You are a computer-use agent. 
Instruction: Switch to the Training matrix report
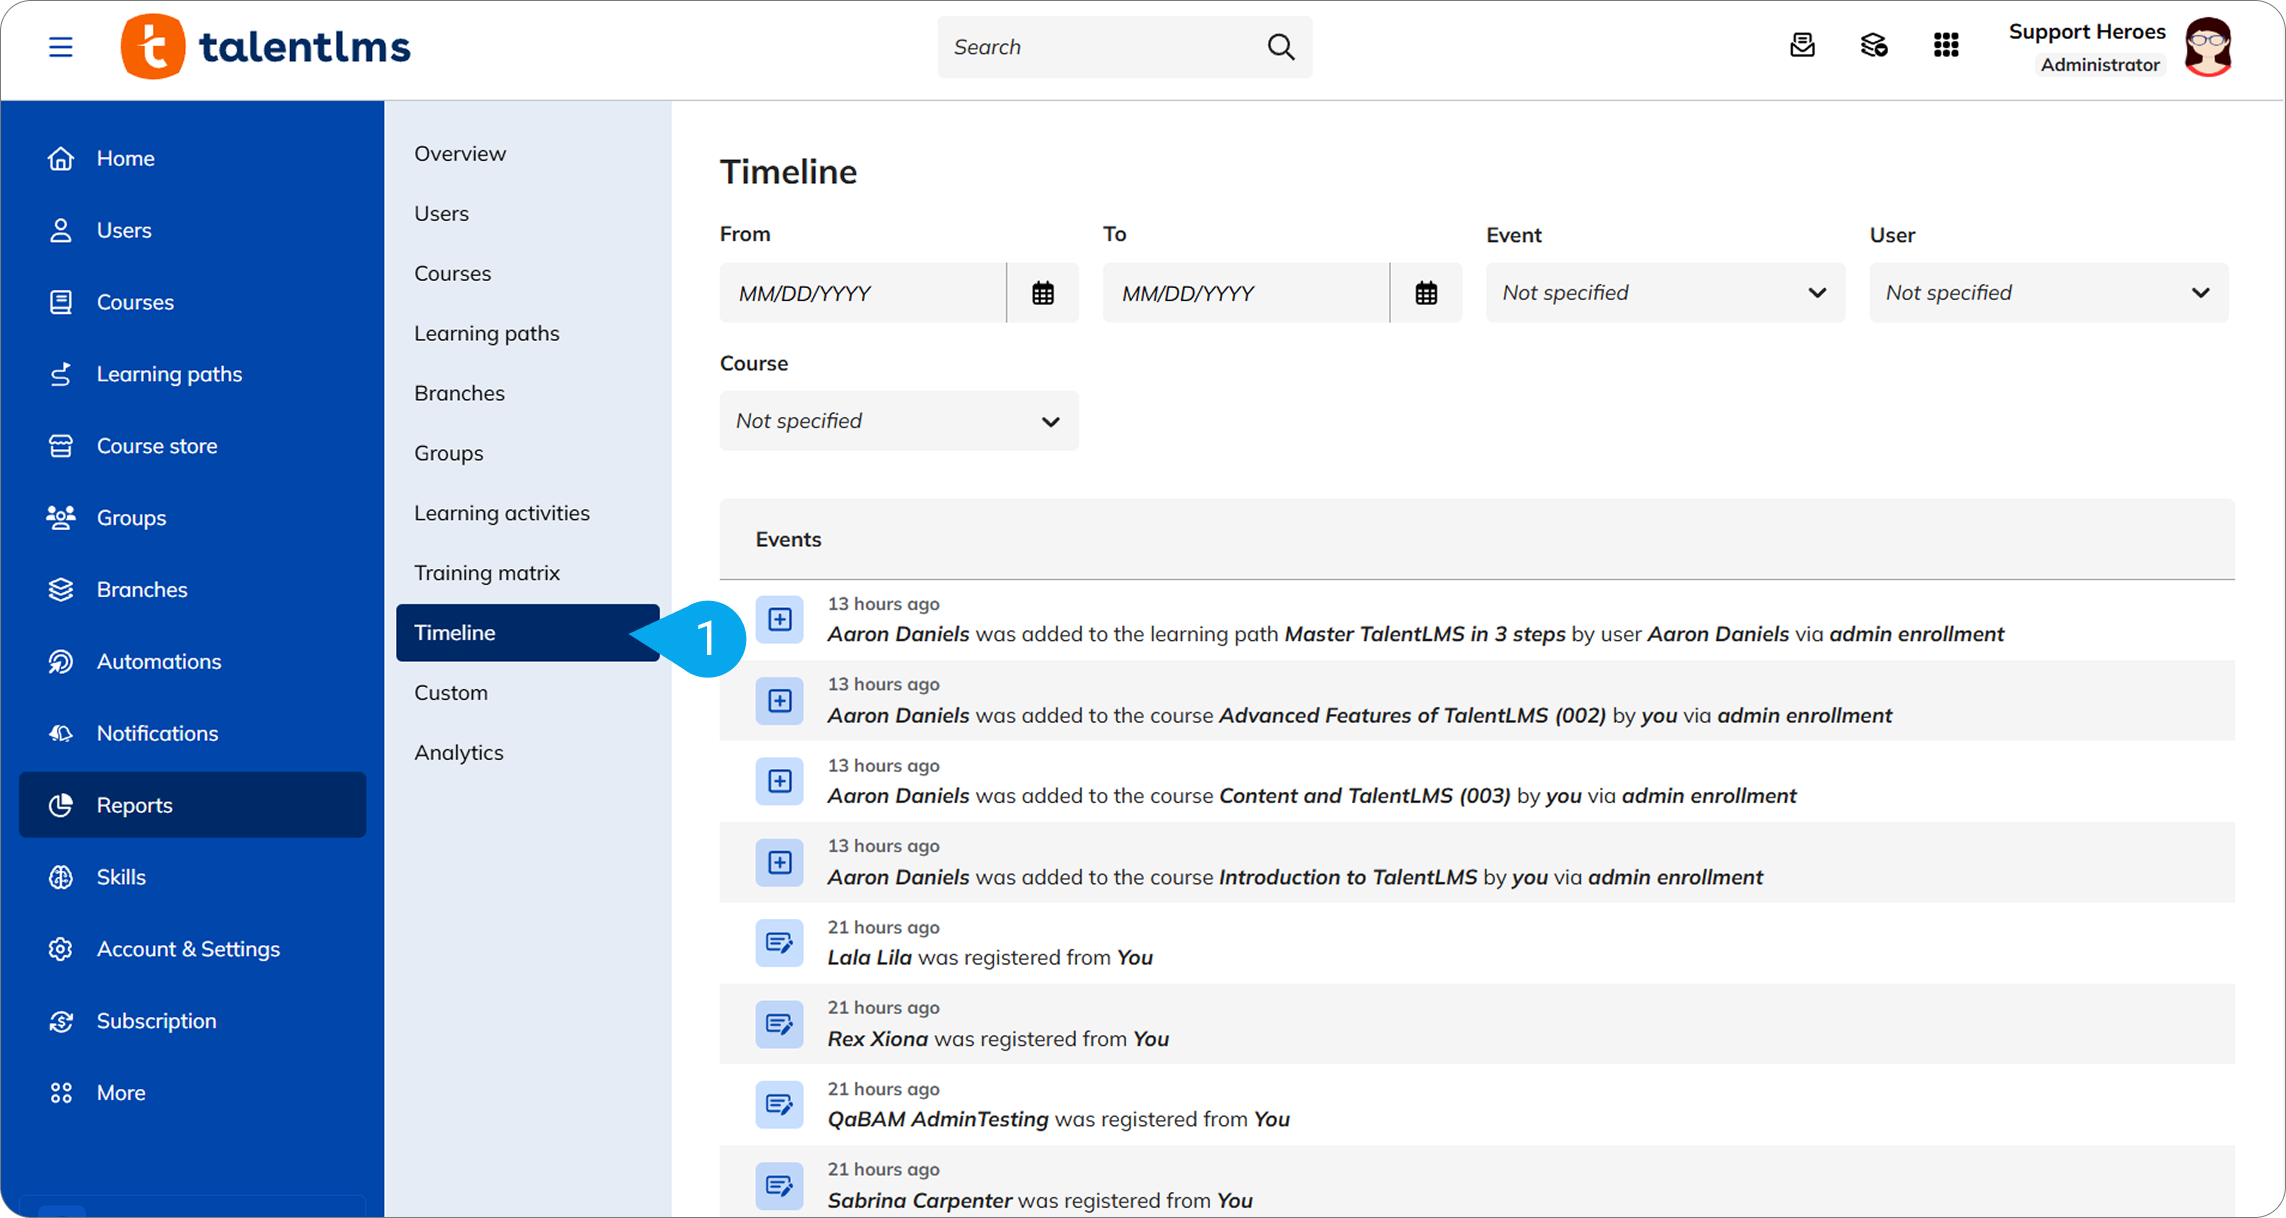[487, 573]
